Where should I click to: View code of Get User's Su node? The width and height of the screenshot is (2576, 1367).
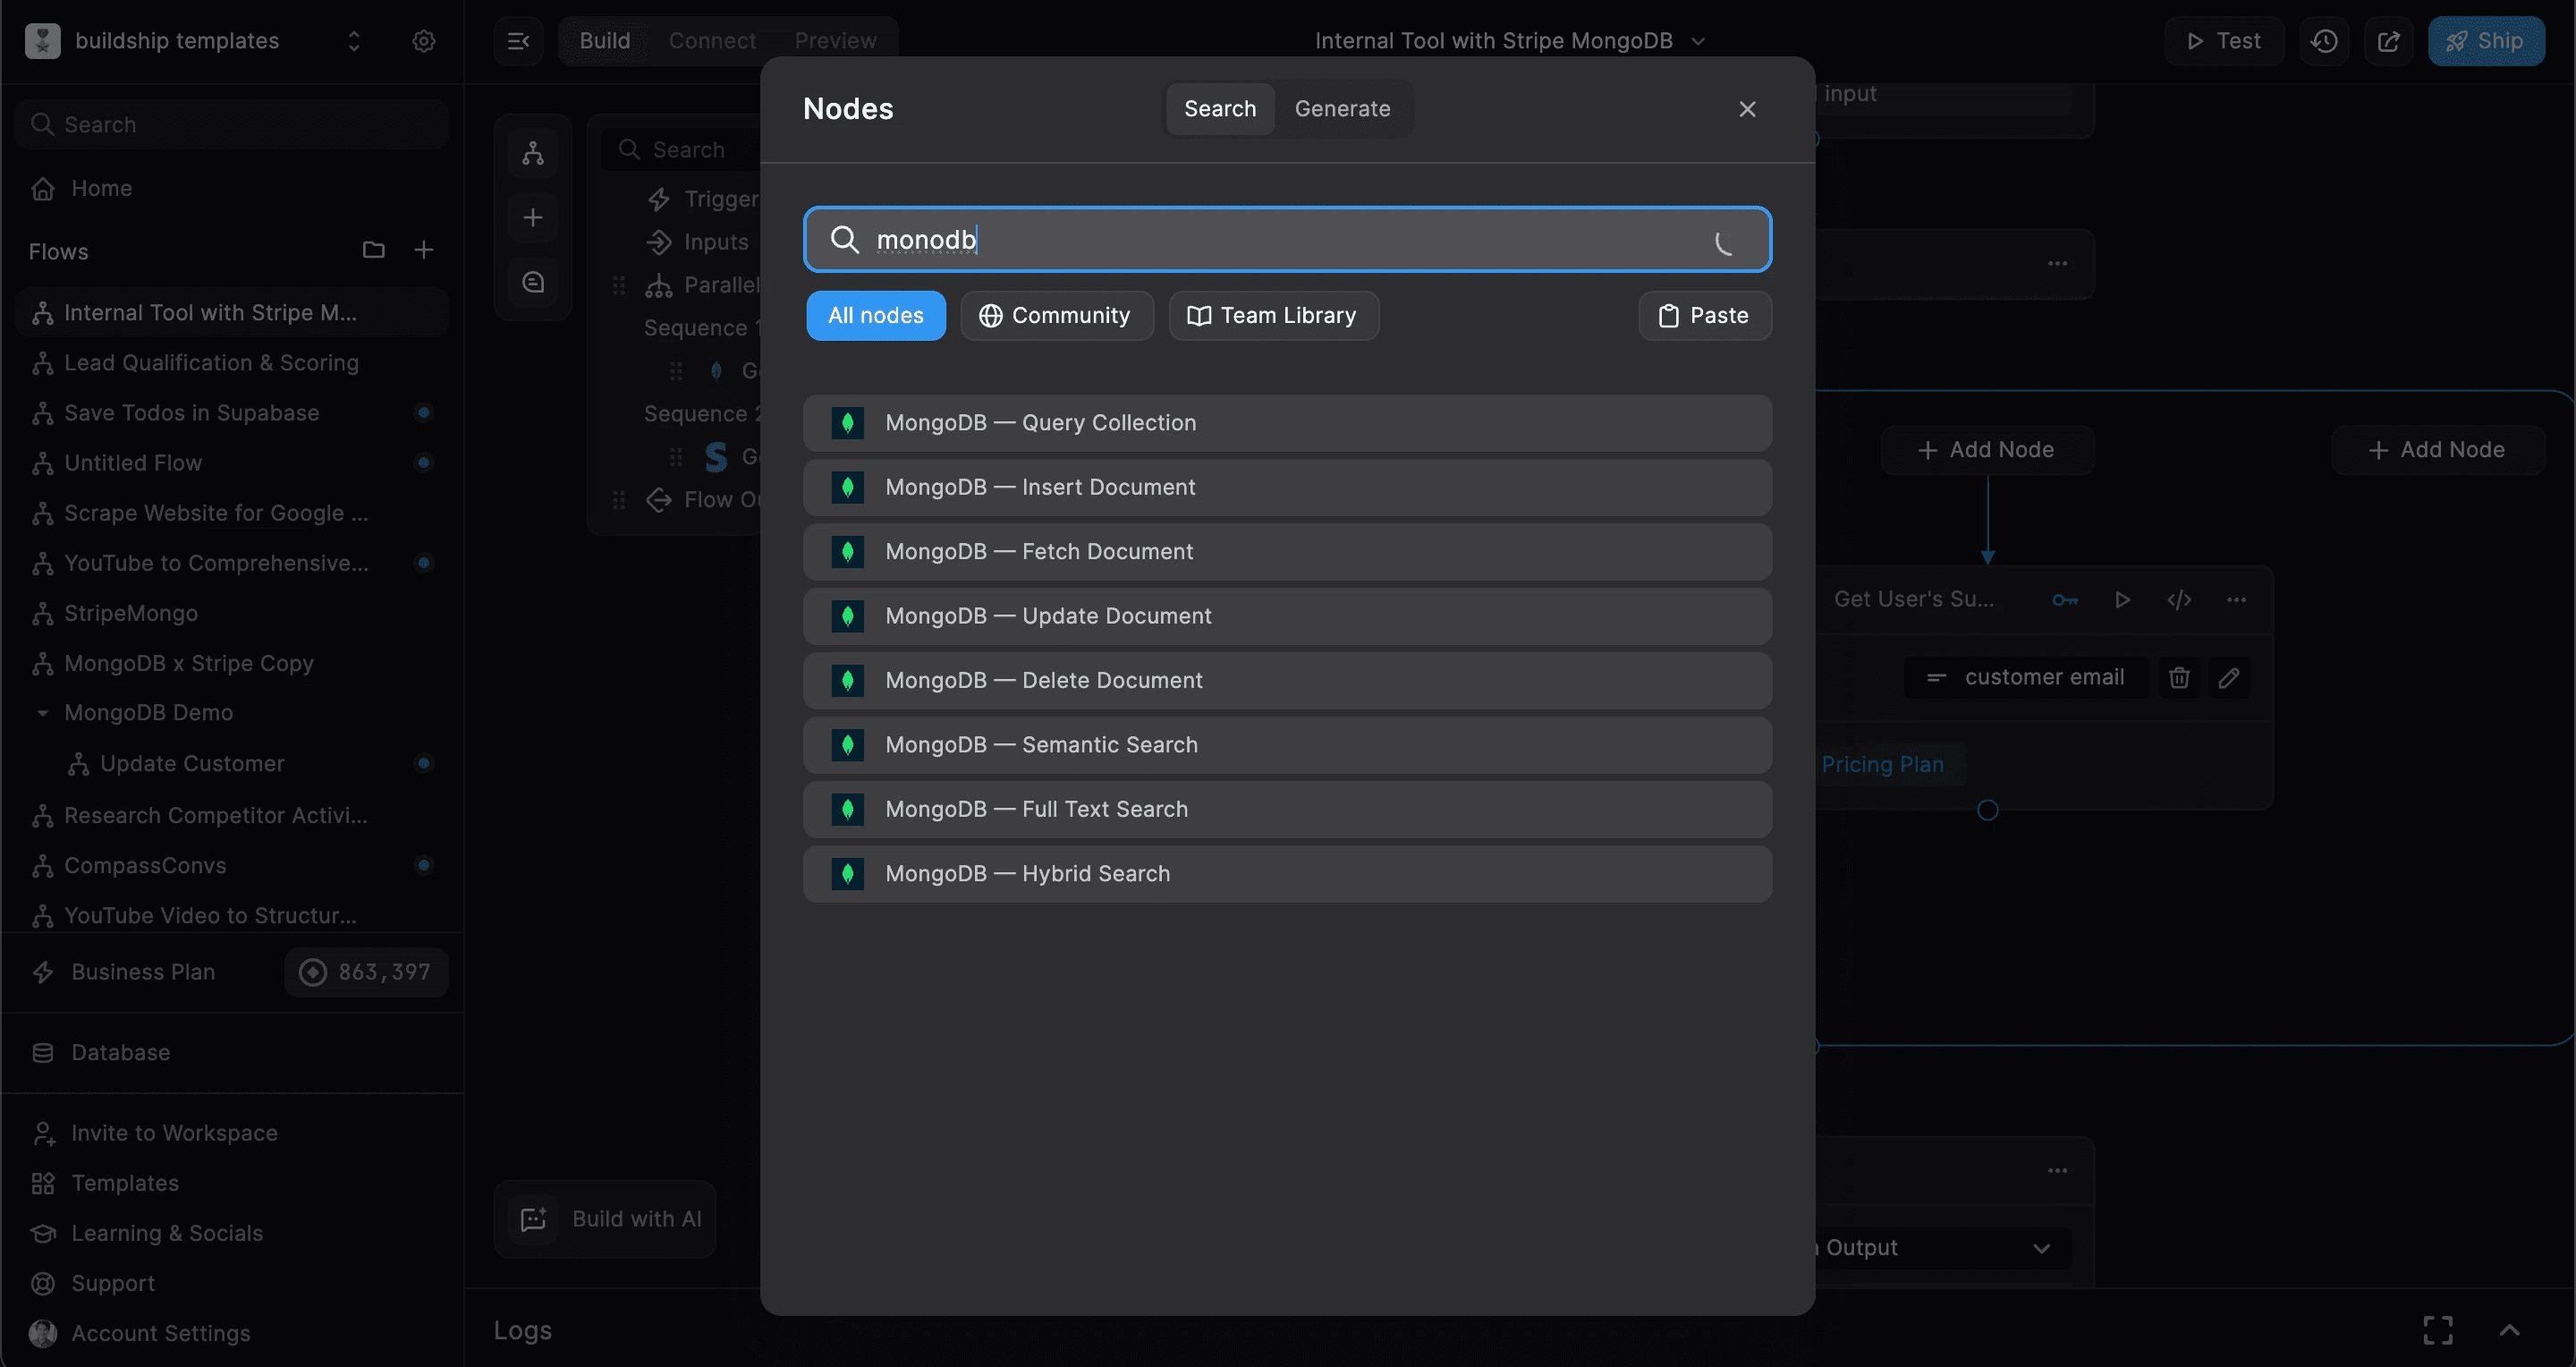(x=2179, y=600)
